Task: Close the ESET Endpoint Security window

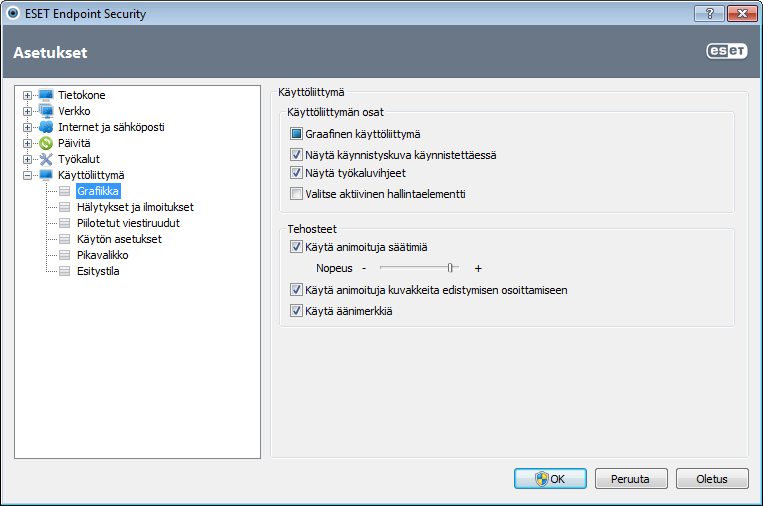Action: pyautogui.click(x=742, y=14)
